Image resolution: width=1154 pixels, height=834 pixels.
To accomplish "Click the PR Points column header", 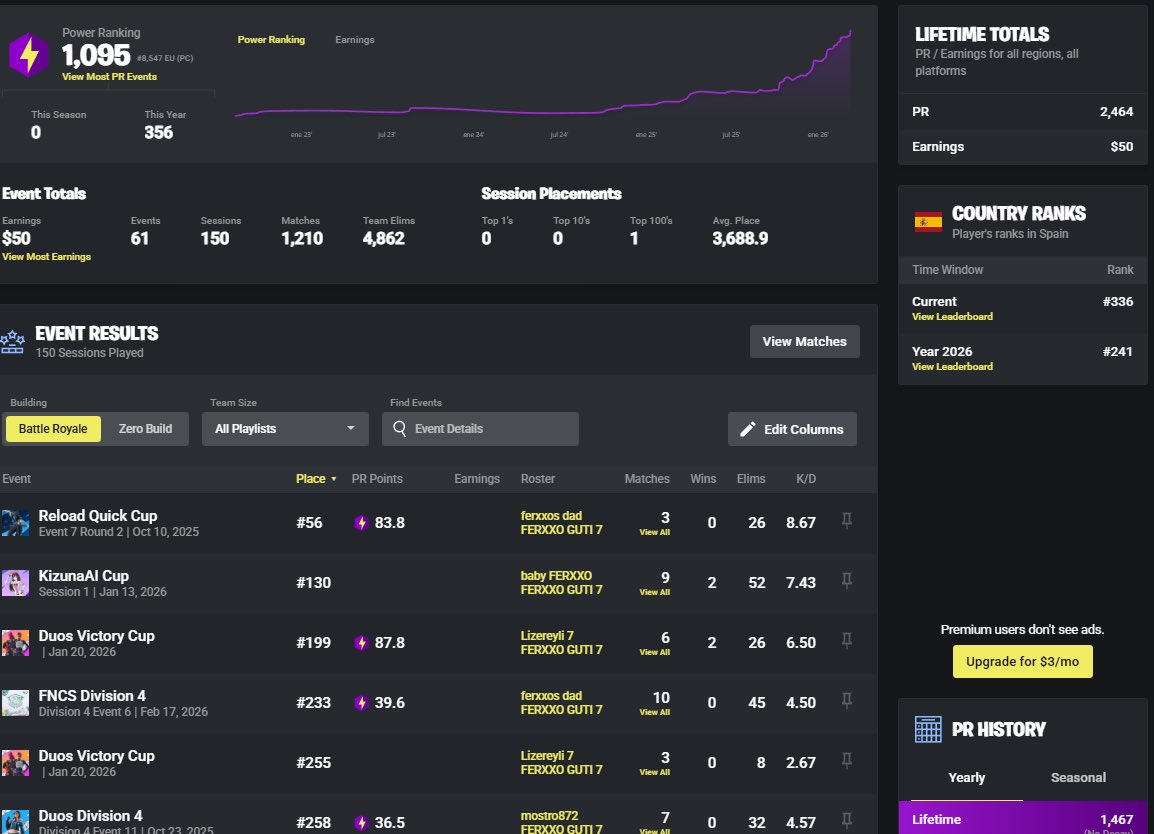I will click(x=377, y=478).
